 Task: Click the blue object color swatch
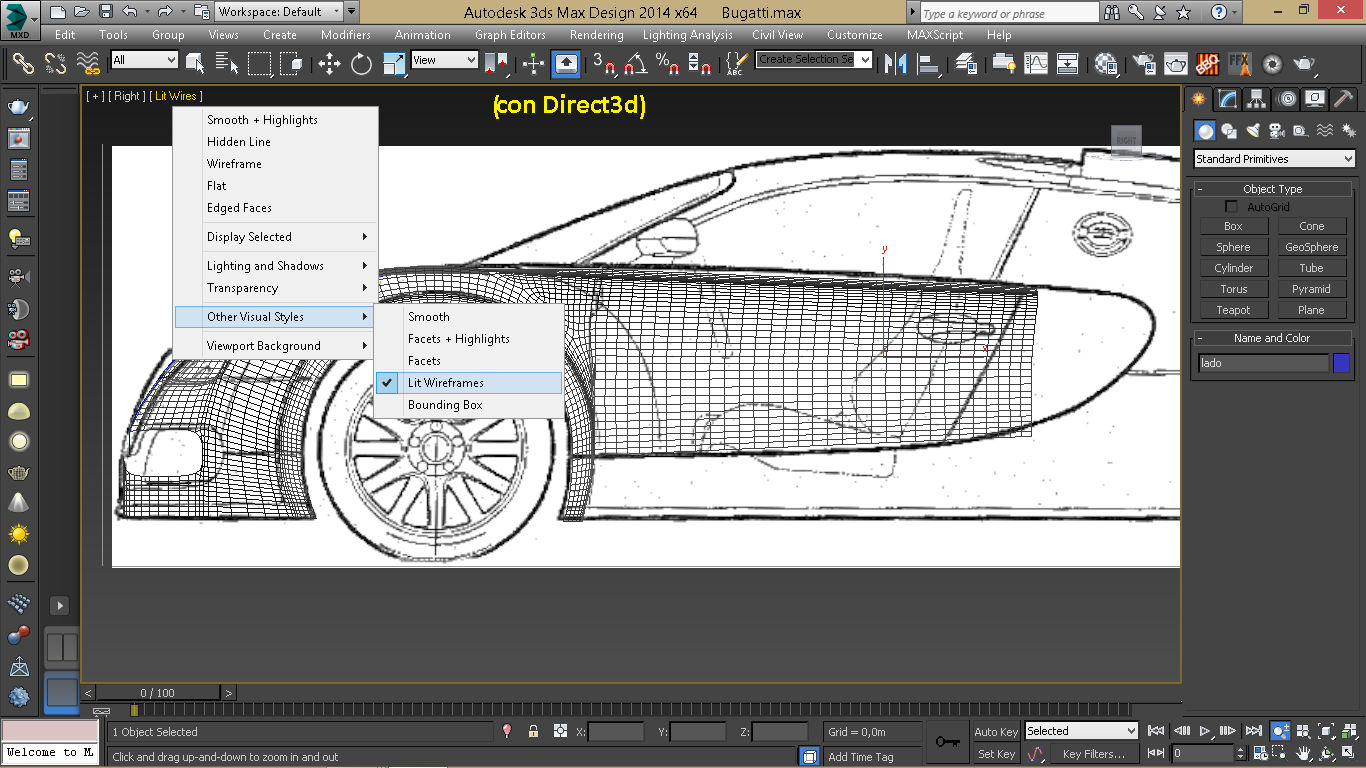click(1341, 363)
